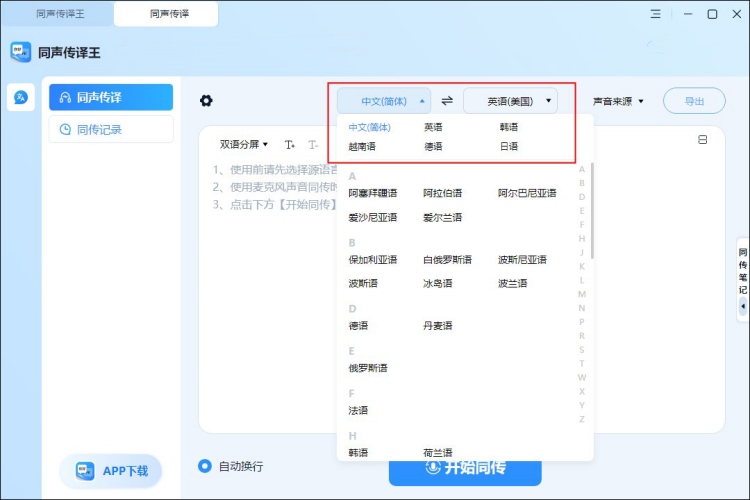
Task: Enable the 自动换行 radio option
Action: [205, 466]
